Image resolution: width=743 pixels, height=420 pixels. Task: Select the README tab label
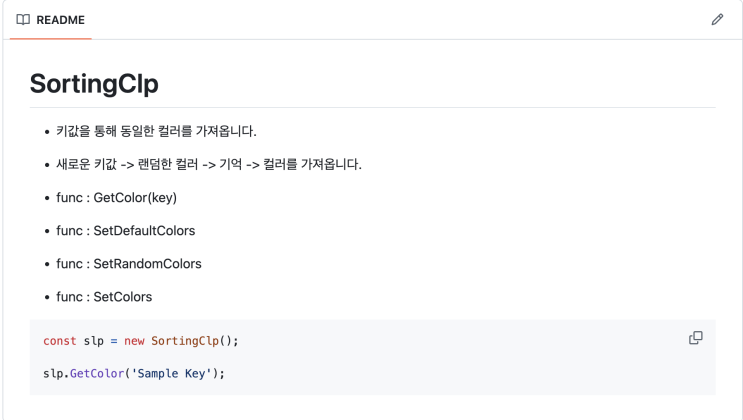(60, 19)
